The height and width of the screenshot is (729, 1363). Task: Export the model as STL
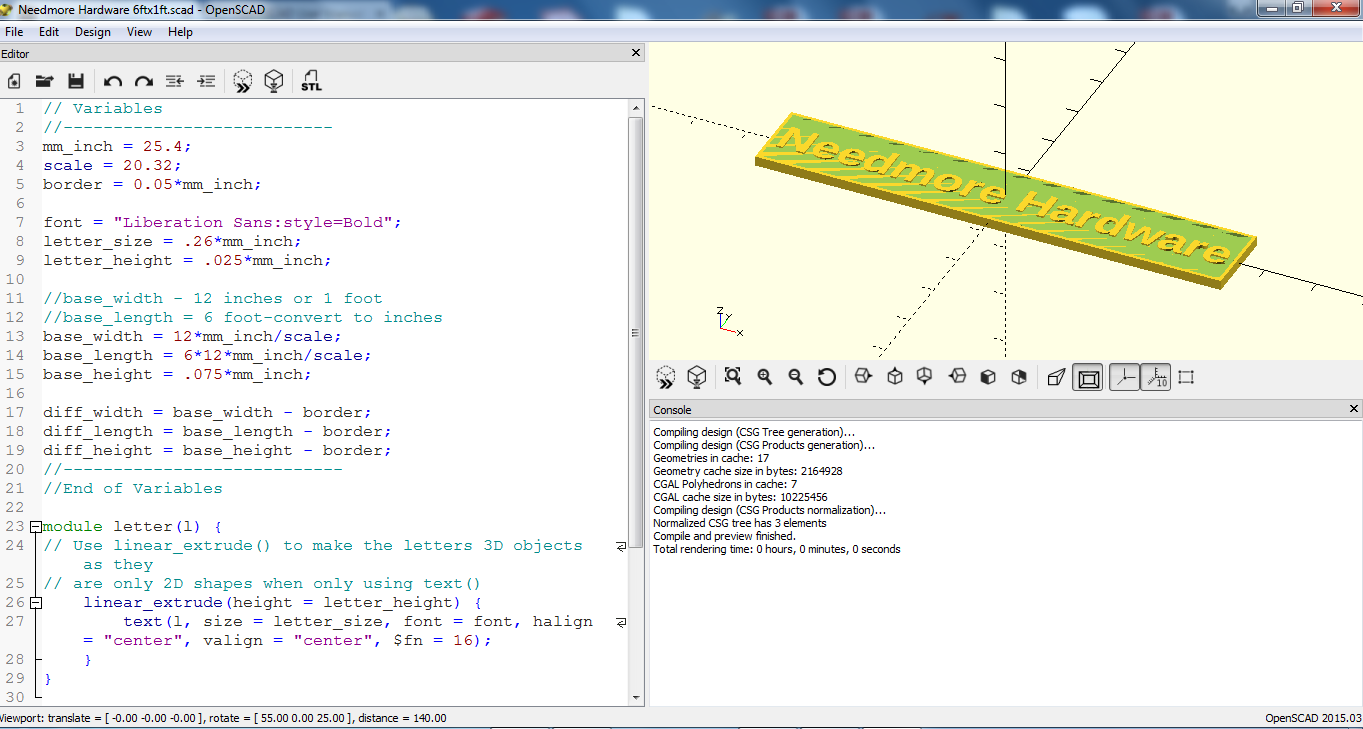312,81
